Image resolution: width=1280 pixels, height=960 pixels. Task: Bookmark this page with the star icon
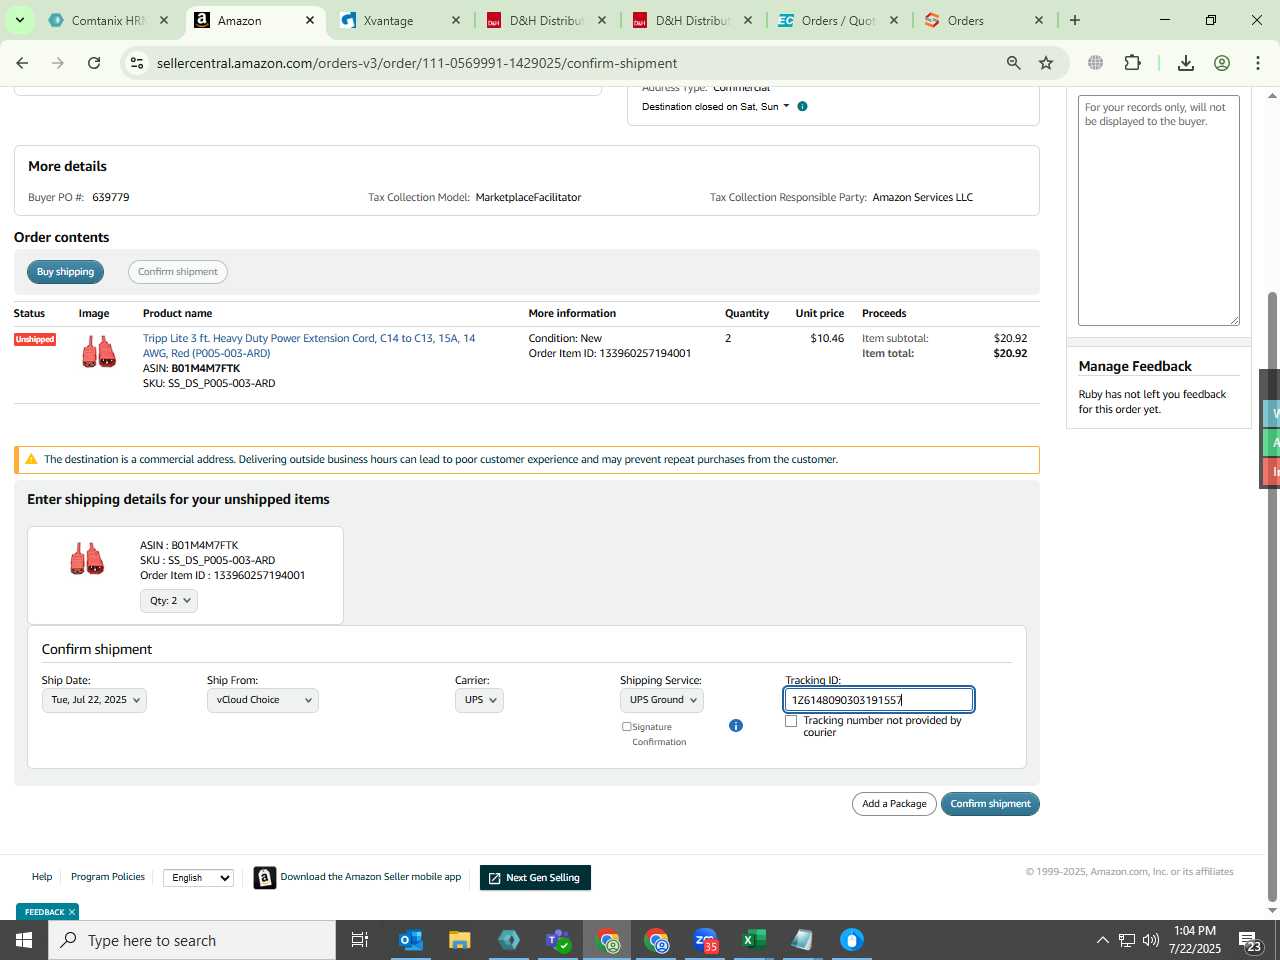point(1046,63)
